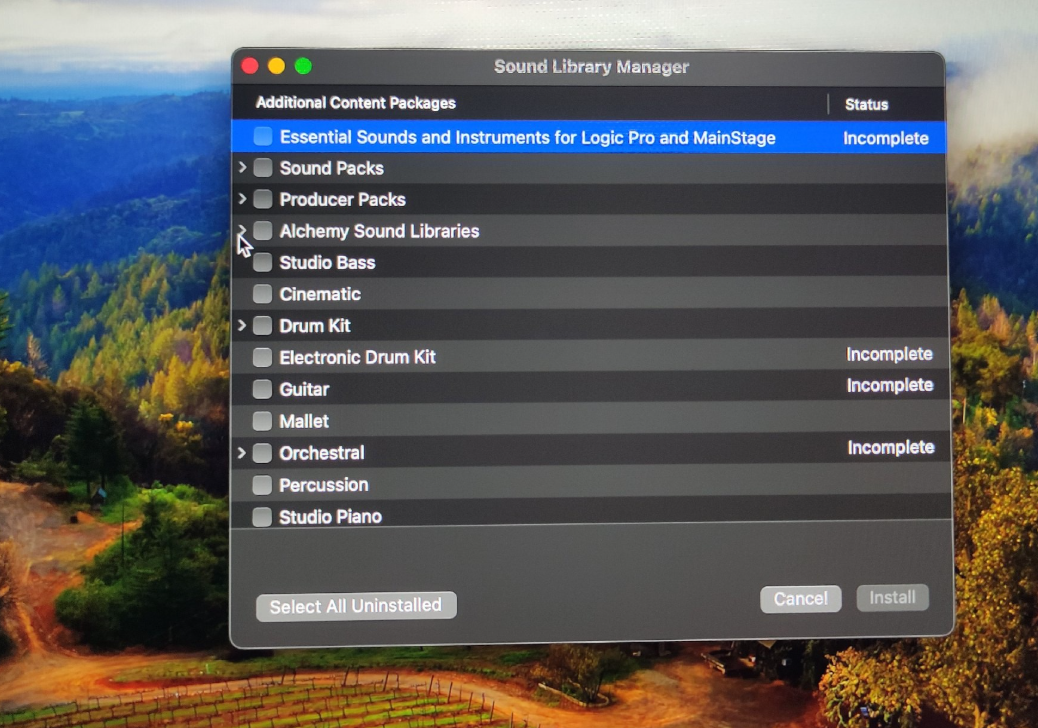Tick the Essential Sounds and Instruments checkbox
Viewport: 1038px width, 728px height.
coord(263,136)
